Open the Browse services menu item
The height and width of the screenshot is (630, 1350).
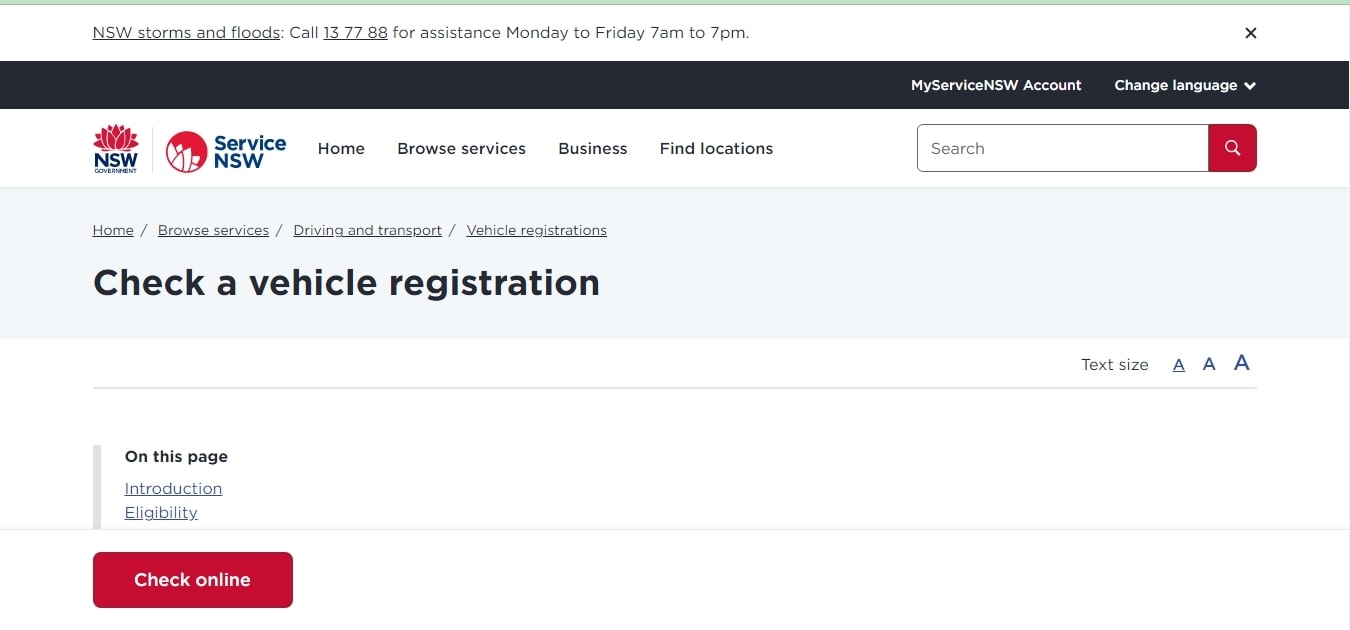pyautogui.click(x=461, y=148)
